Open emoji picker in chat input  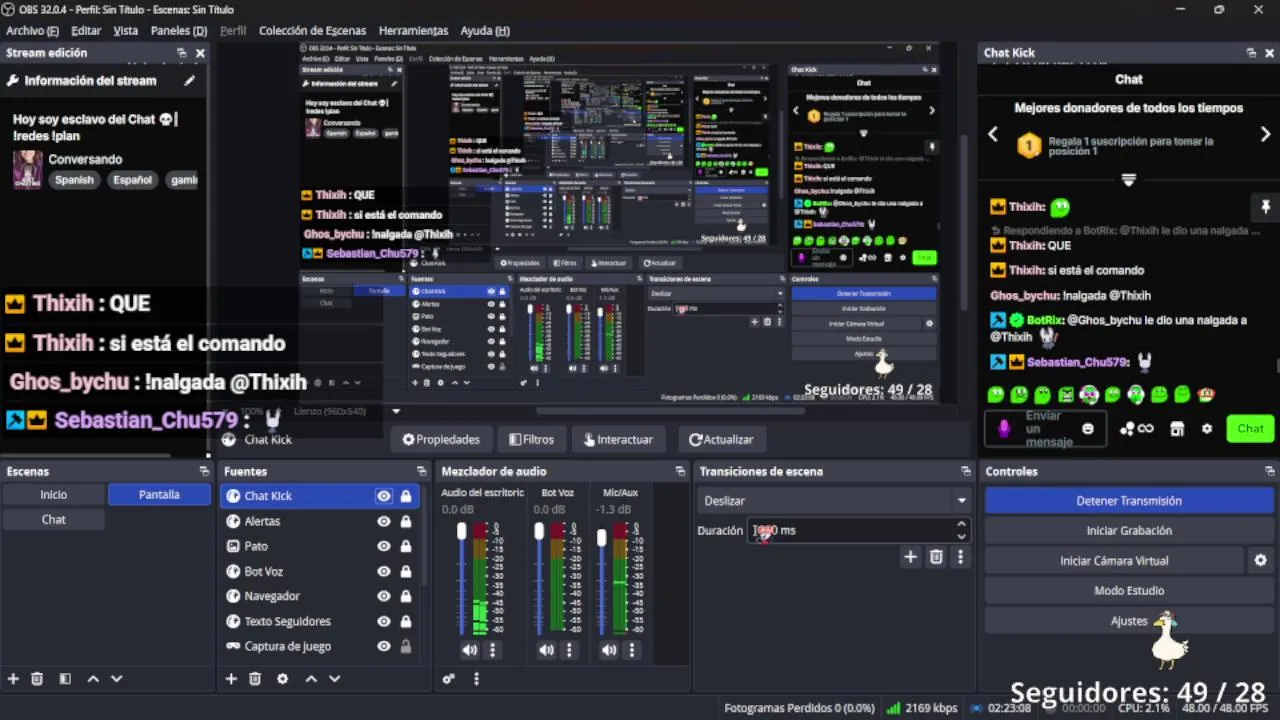pos(1088,429)
